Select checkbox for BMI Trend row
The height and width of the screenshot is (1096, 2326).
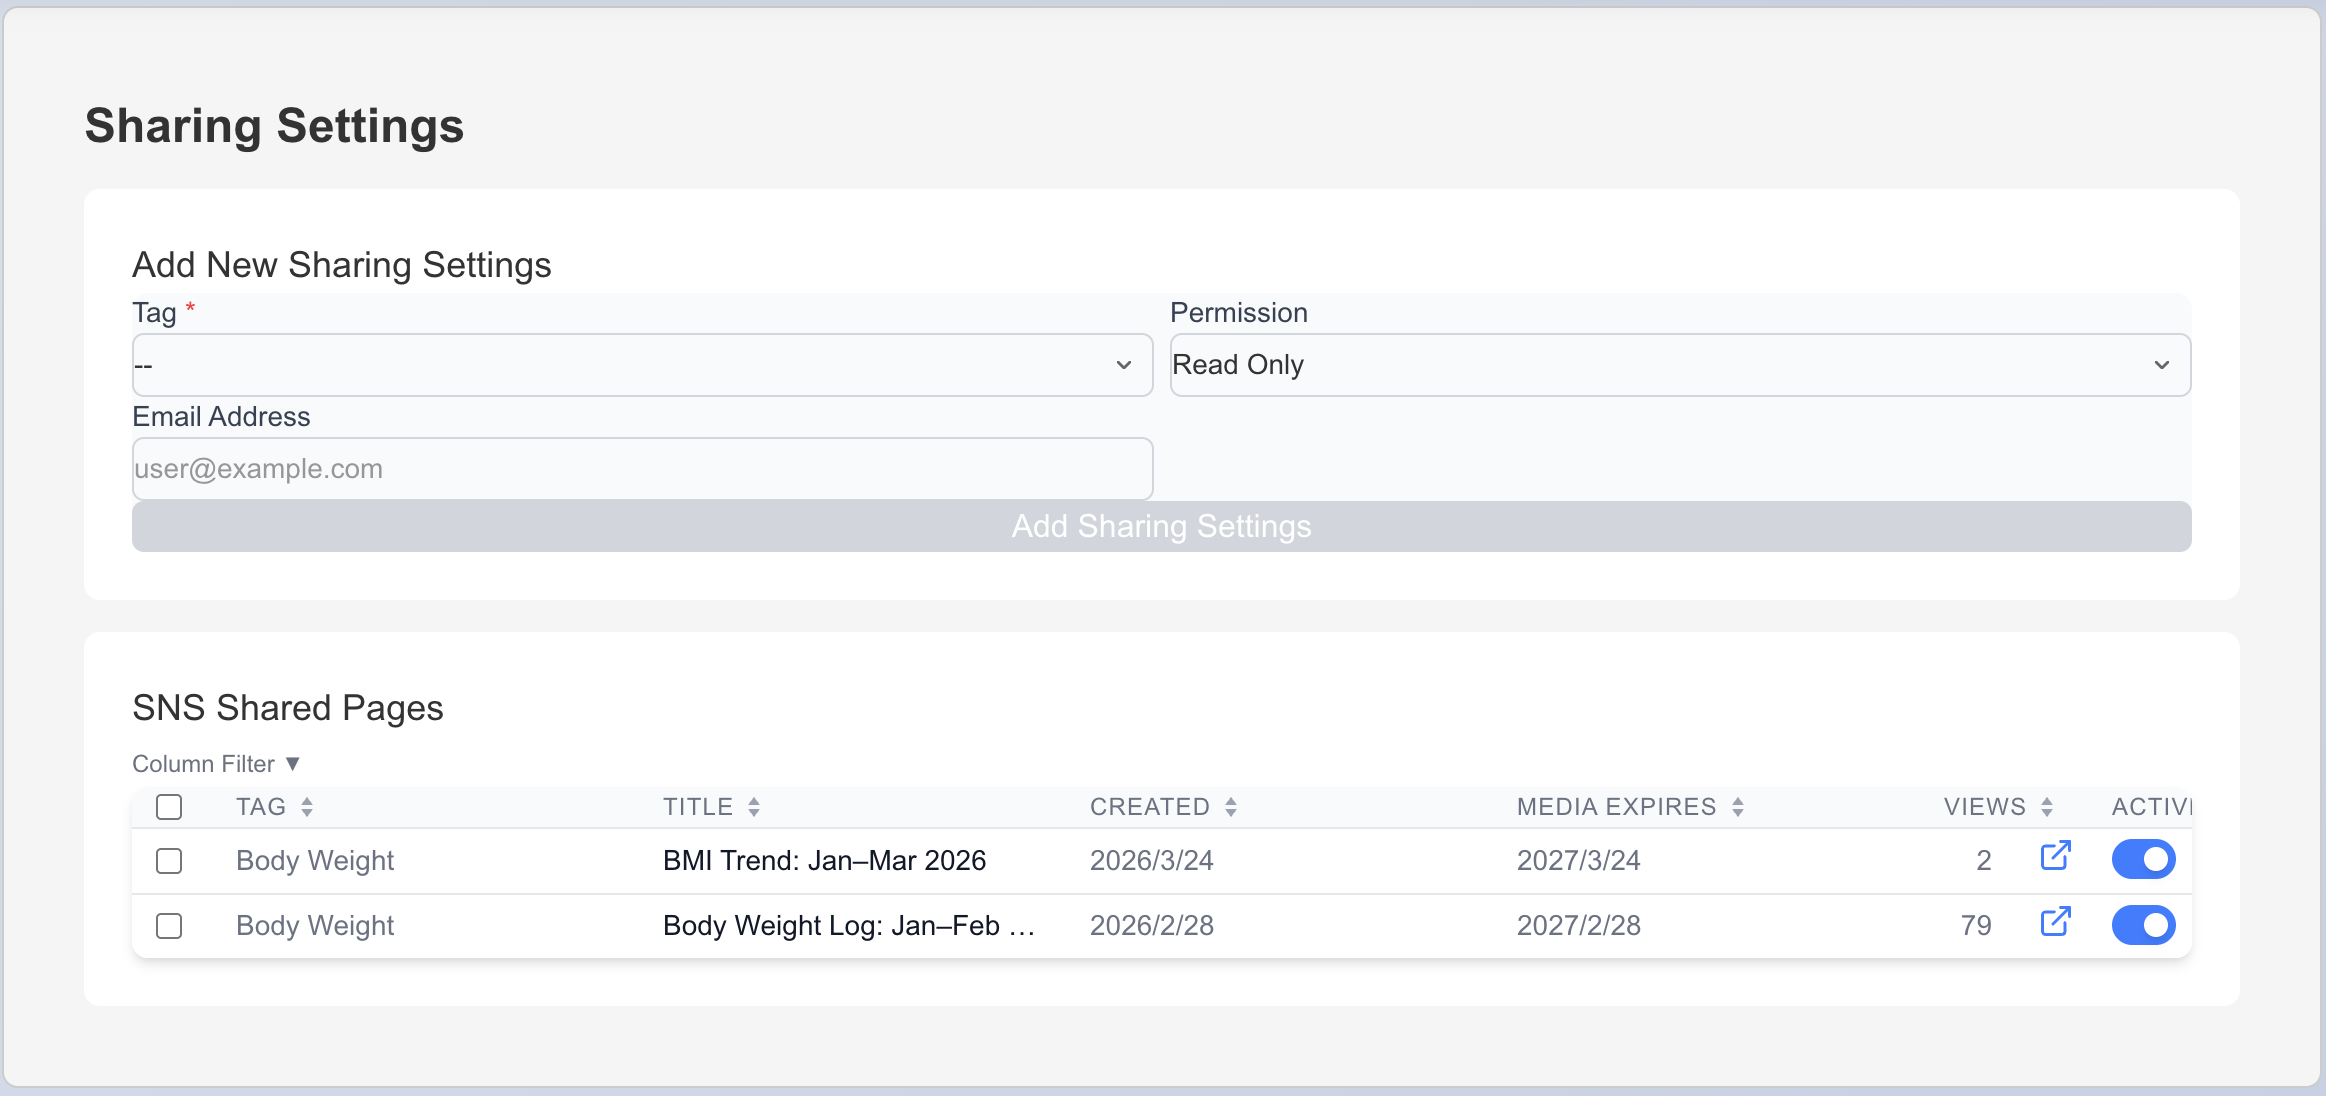coord(169,861)
